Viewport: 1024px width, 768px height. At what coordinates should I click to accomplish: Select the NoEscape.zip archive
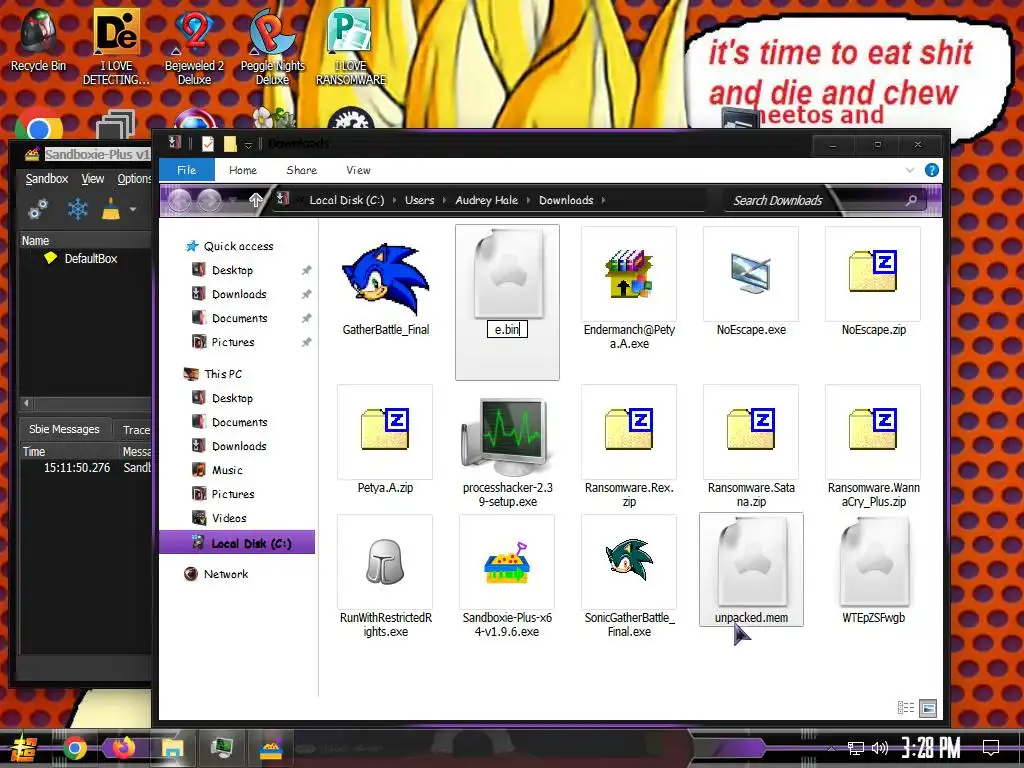[x=873, y=282]
